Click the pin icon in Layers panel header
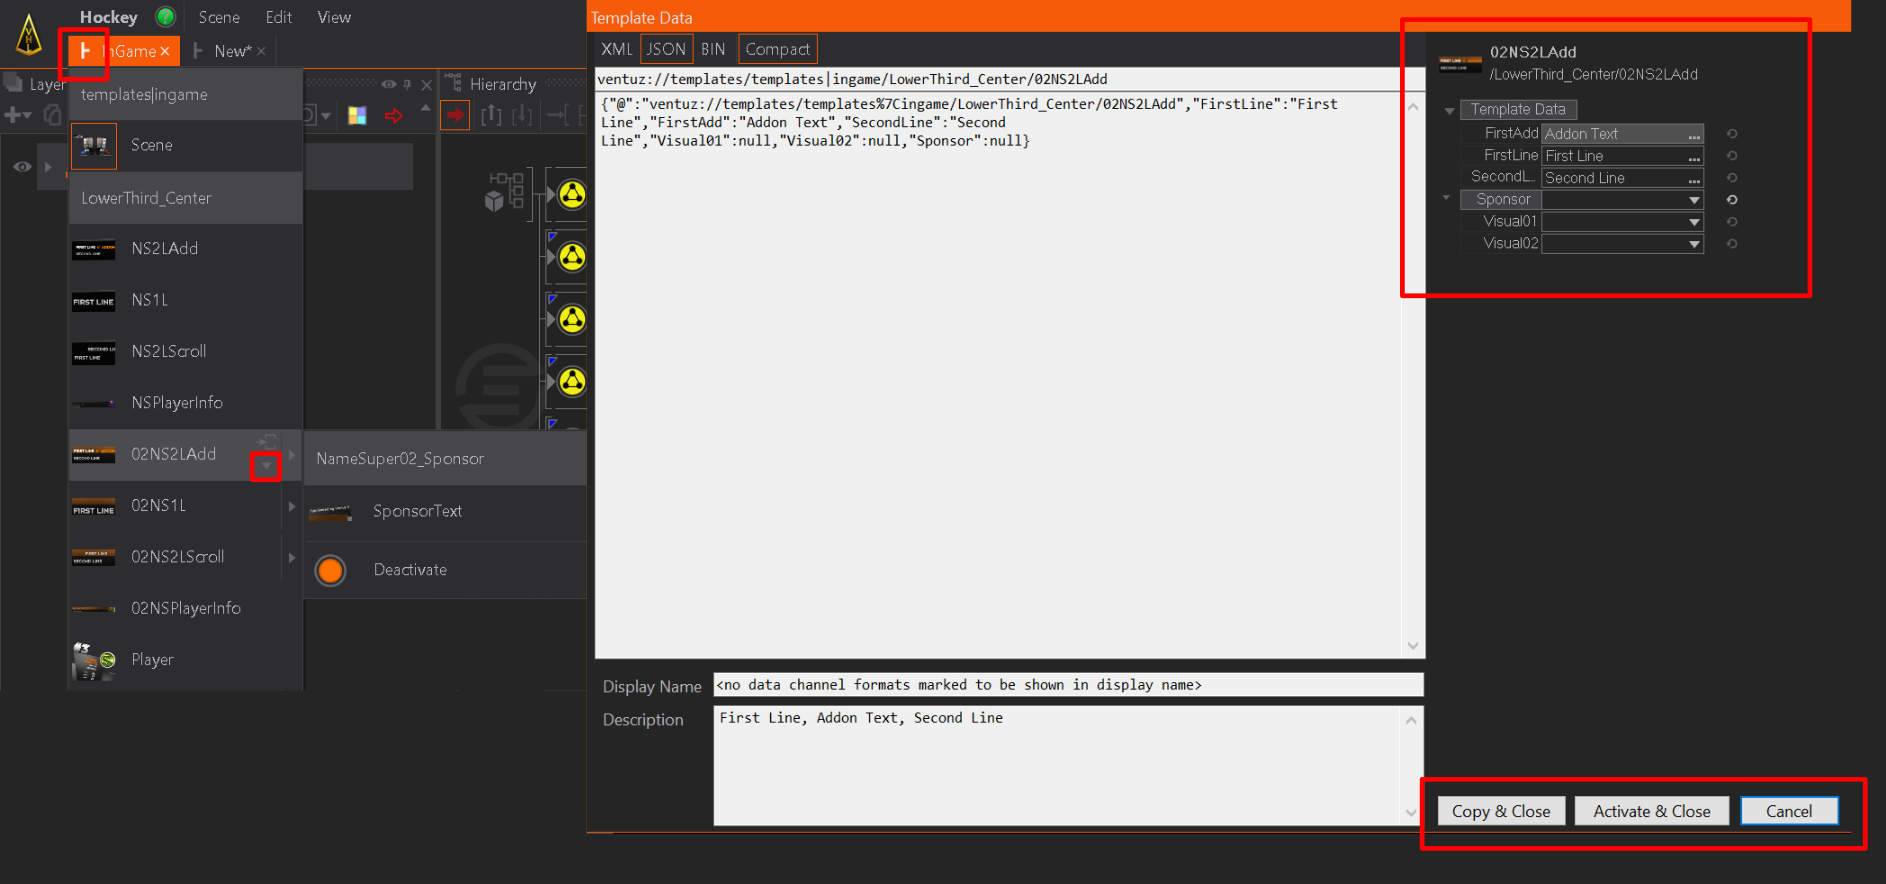This screenshot has height=884, width=1886. [407, 85]
